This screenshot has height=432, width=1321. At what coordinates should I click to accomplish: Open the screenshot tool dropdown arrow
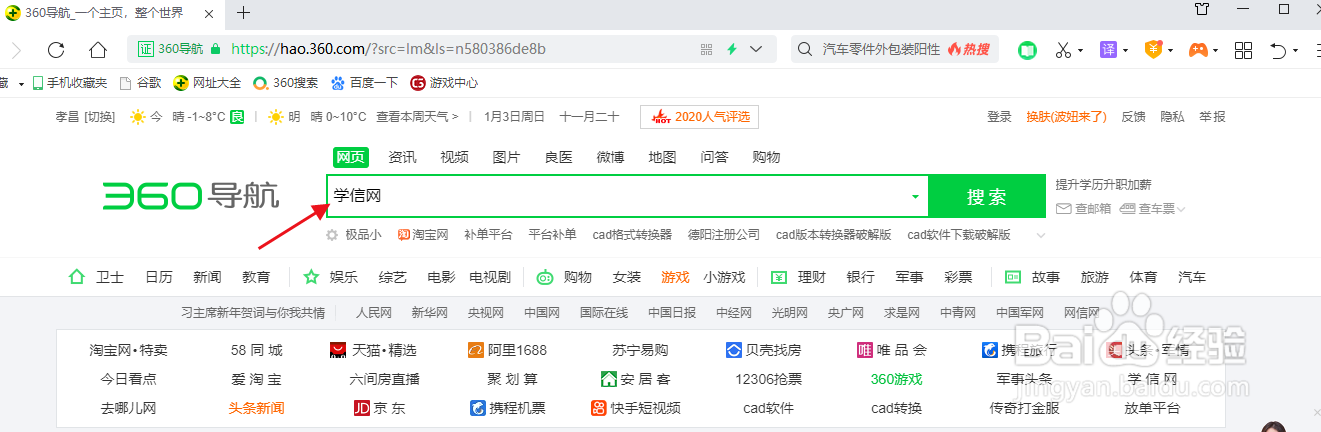[1081, 50]
